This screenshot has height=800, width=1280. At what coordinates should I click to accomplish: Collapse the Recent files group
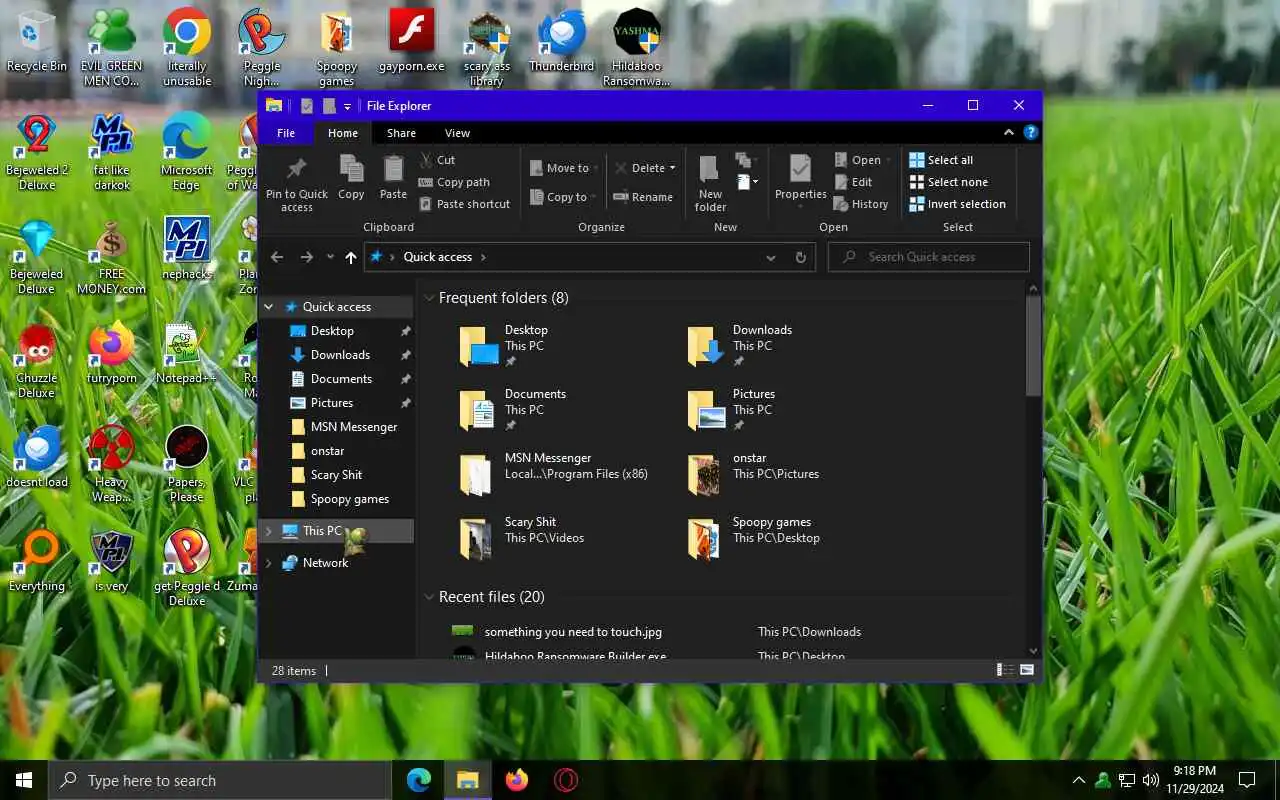[430, 597]
